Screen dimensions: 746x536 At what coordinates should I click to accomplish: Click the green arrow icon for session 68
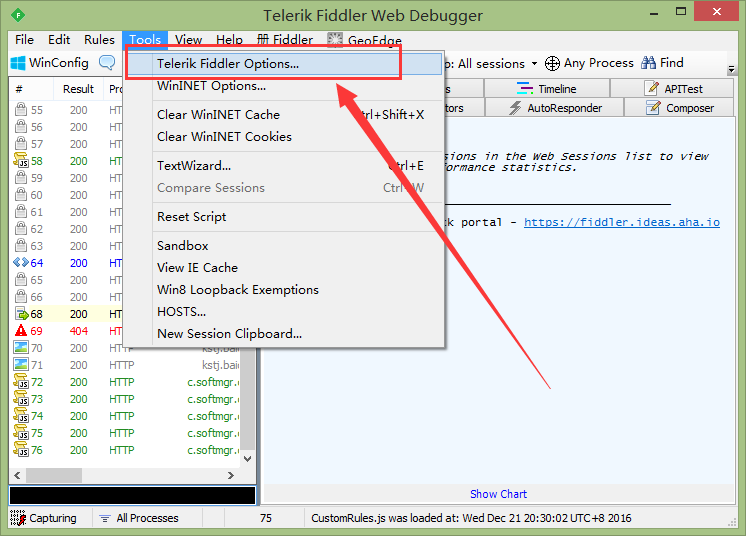pos(22,314)
